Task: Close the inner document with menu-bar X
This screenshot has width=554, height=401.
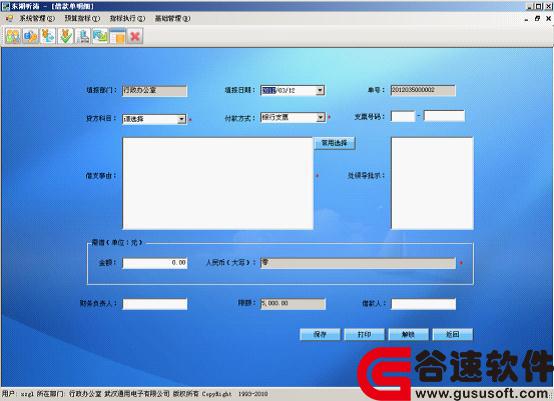Action: [x=548, y=18]
